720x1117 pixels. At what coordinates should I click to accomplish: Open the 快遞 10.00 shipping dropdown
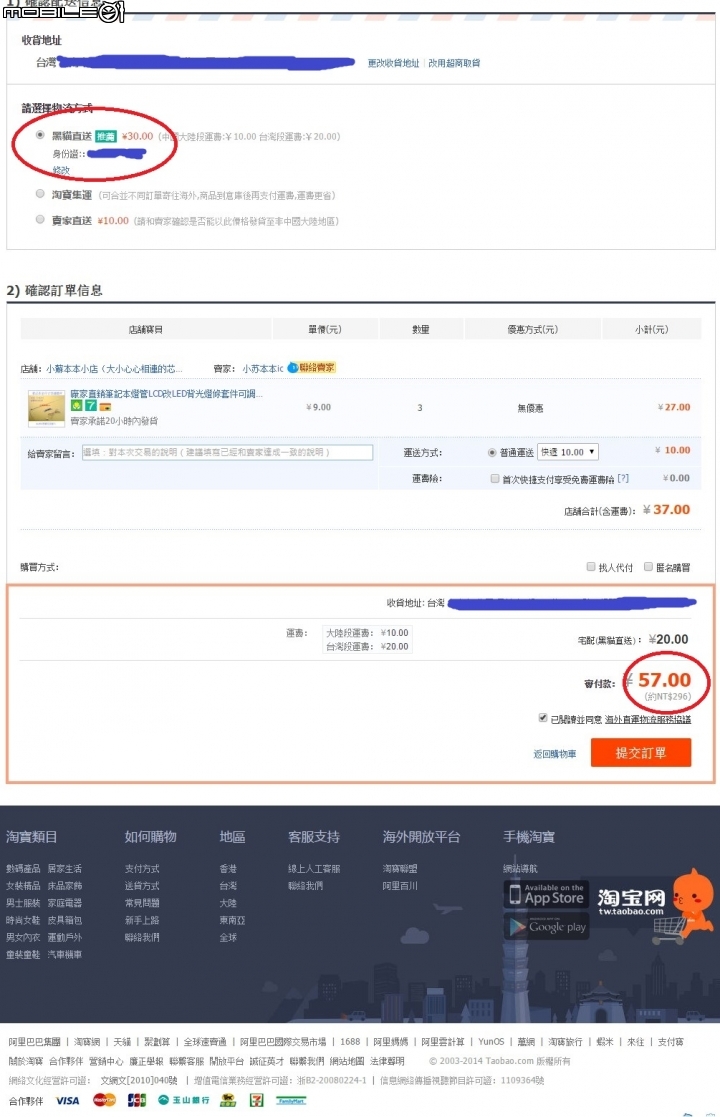[x=568, y=452]
